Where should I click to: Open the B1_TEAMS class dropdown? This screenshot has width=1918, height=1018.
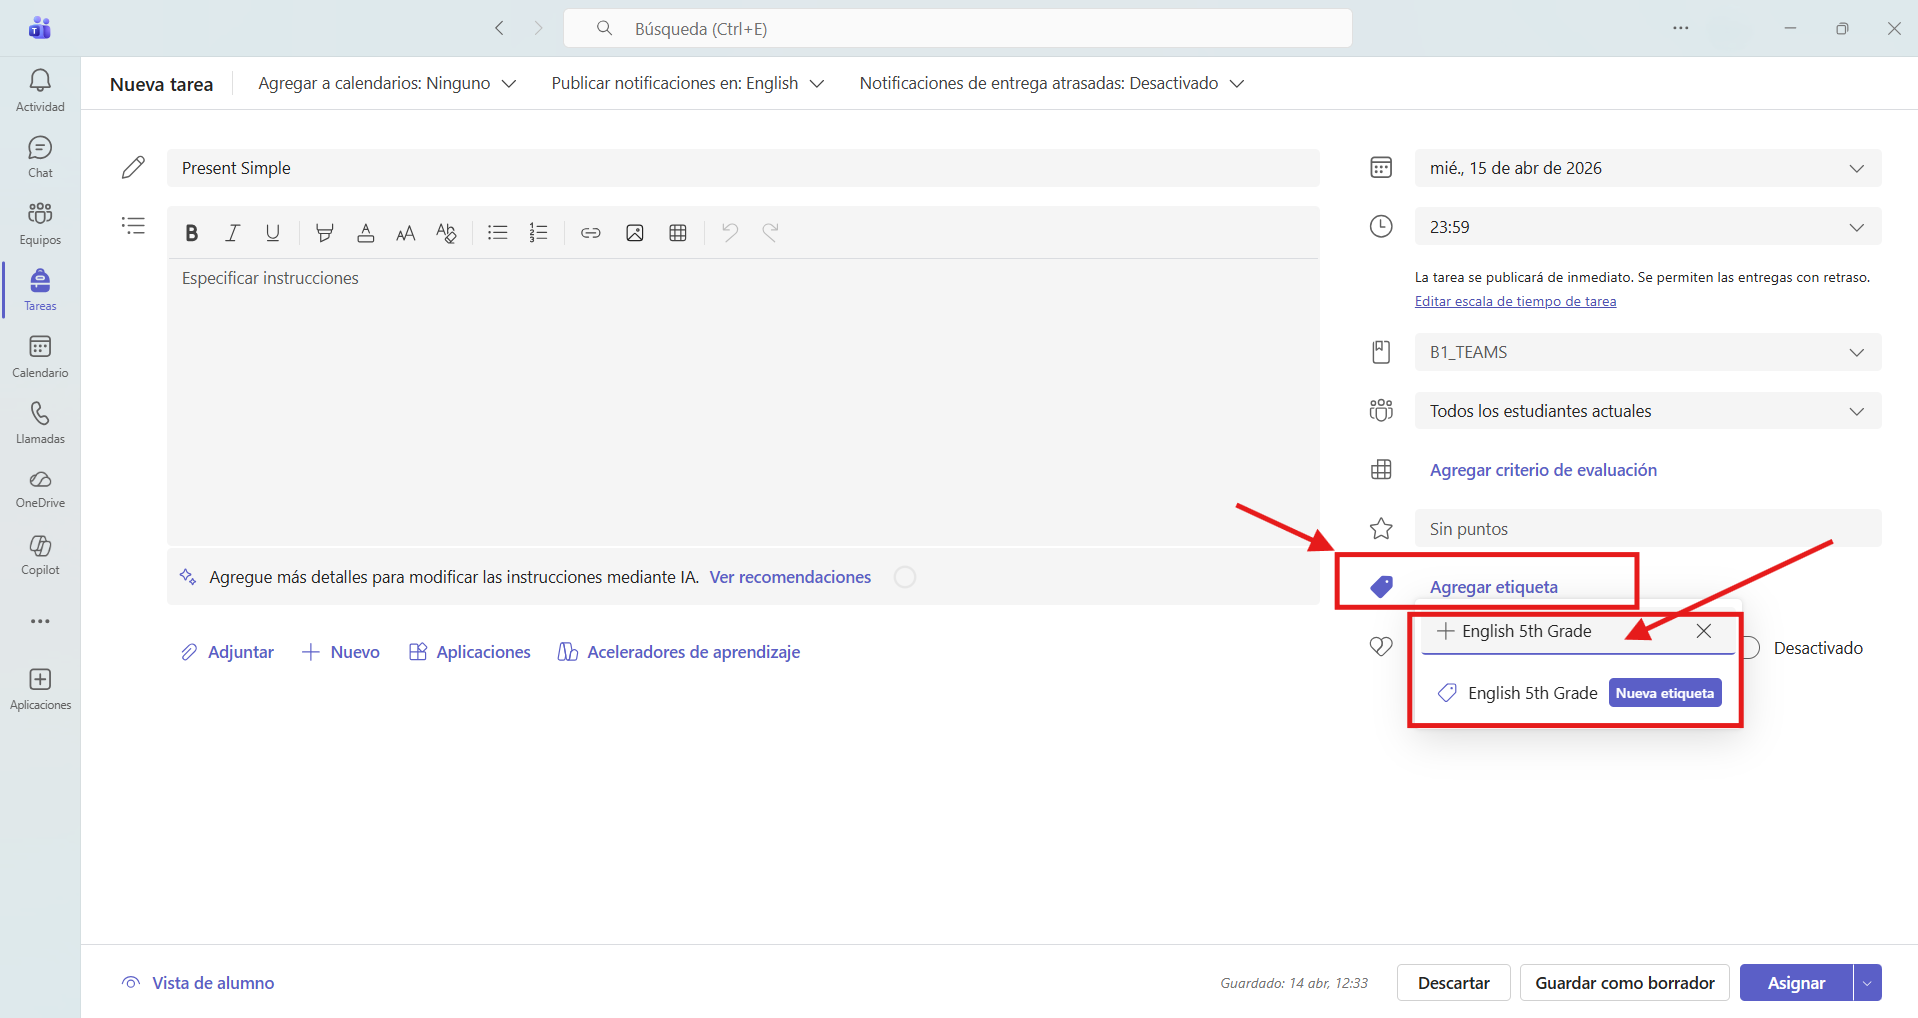[x=1648, y=352]
